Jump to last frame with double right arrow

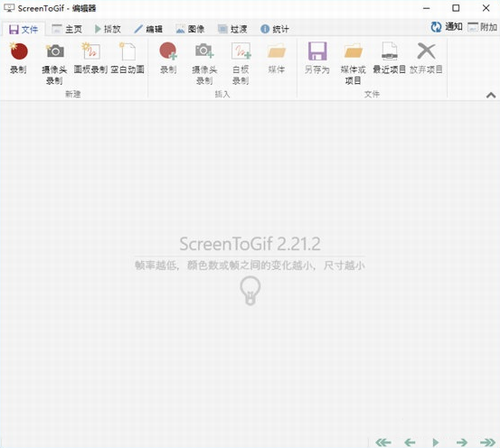[488, 442]
